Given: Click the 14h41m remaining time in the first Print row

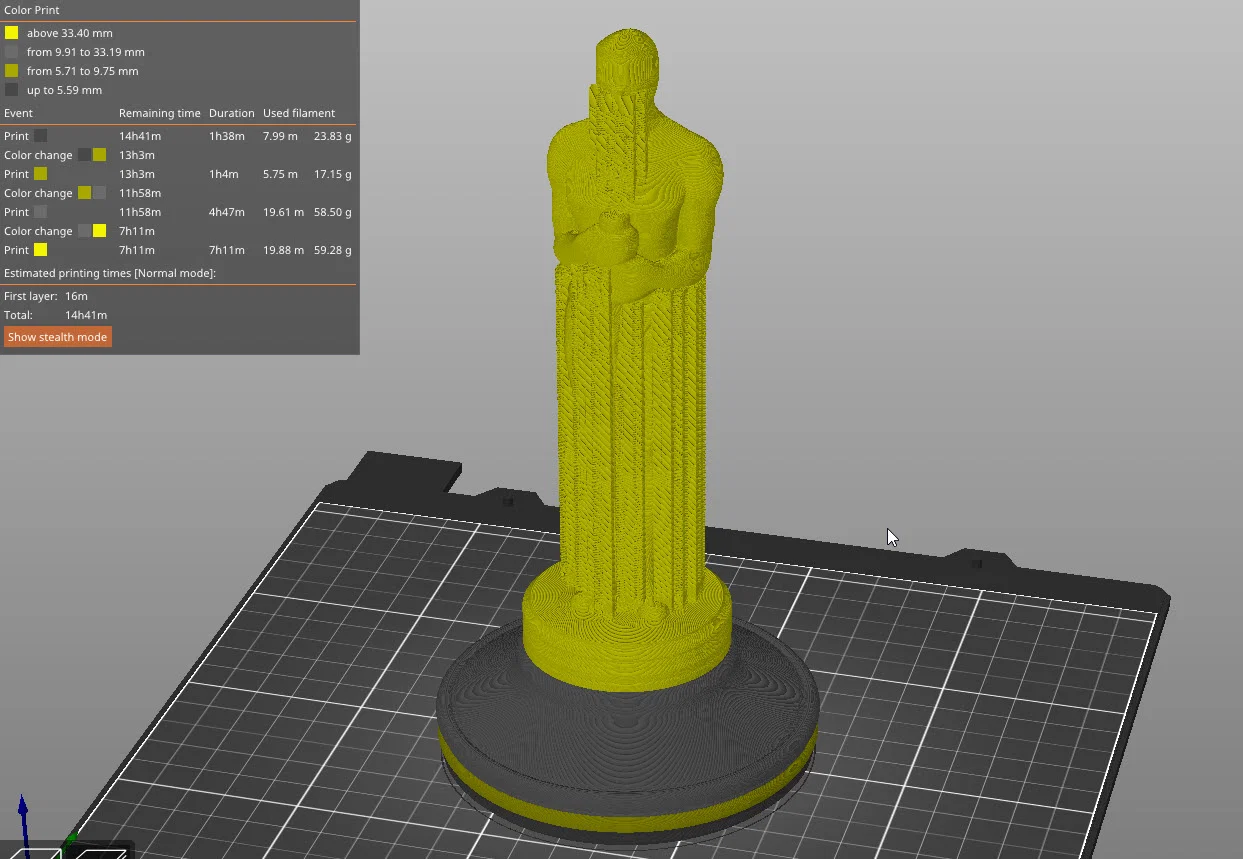Looking at the screenshot, I should click(x=140, y=136).
